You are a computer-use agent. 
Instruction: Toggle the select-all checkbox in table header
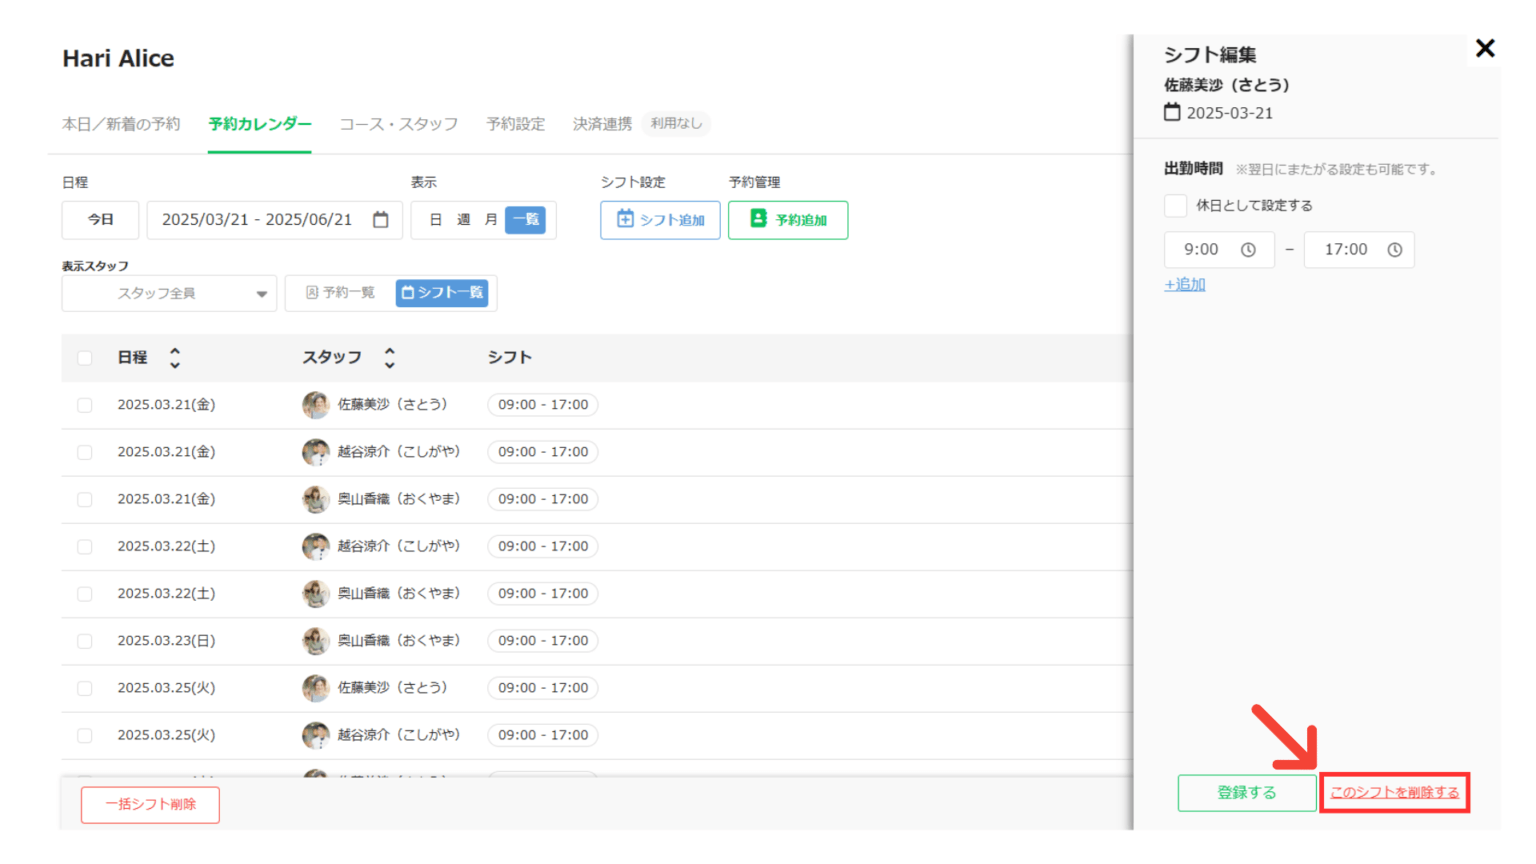coord(85,358)
